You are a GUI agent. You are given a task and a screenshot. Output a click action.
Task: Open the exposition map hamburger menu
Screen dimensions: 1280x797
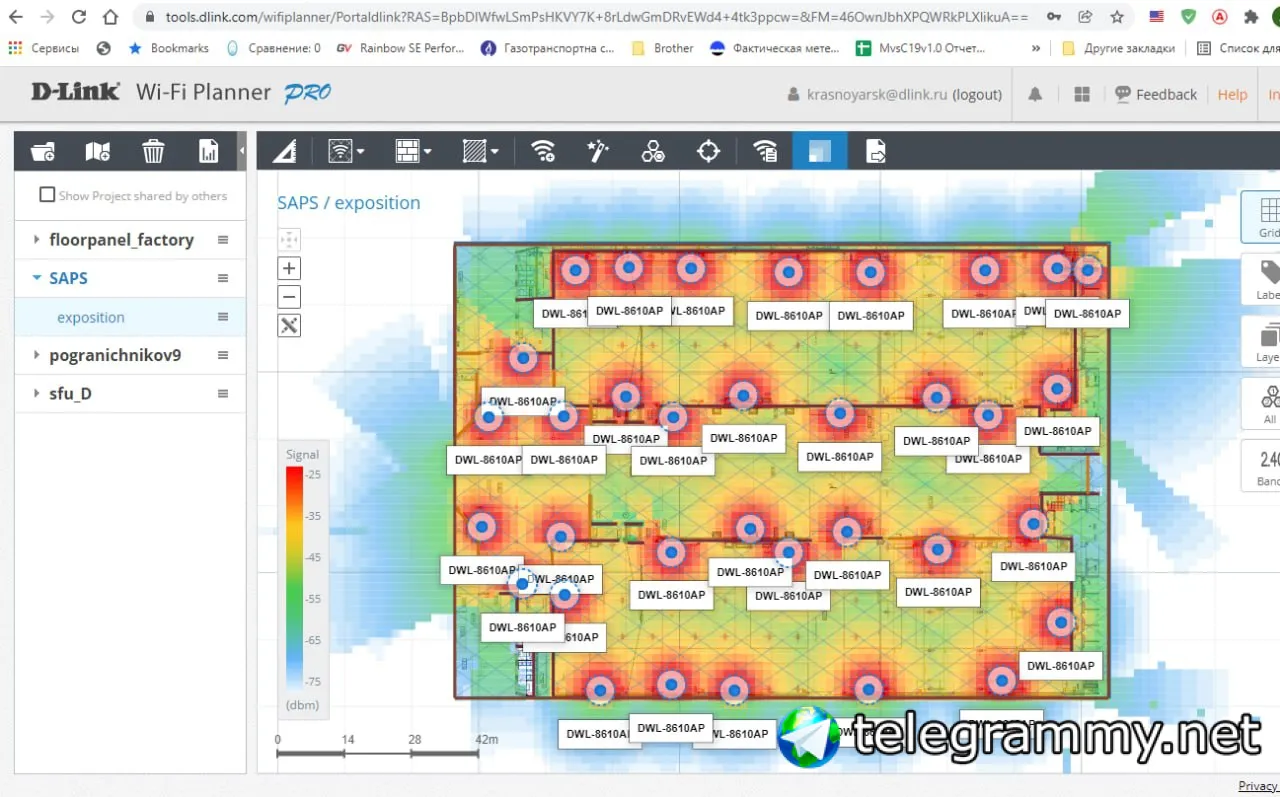223,317
